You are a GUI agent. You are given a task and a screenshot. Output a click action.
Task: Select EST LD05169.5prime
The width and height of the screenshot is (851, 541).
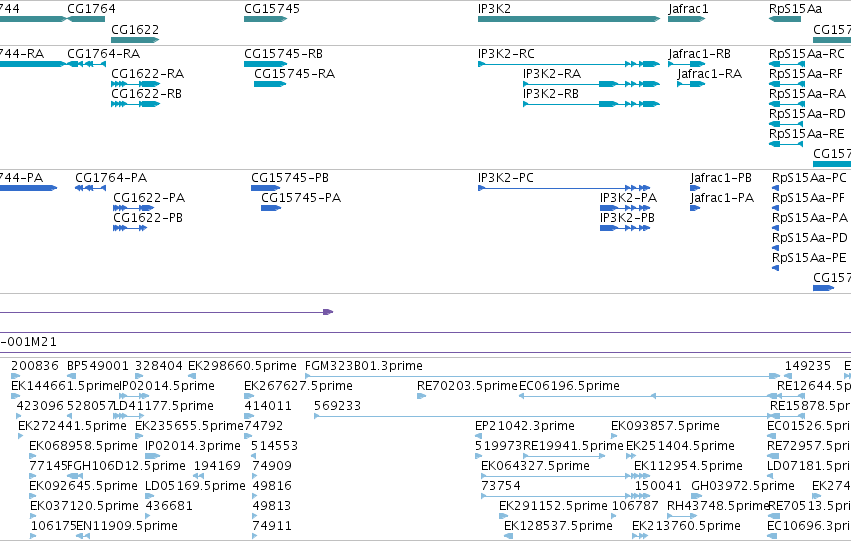pyautogui.click(x=149, y=497)
